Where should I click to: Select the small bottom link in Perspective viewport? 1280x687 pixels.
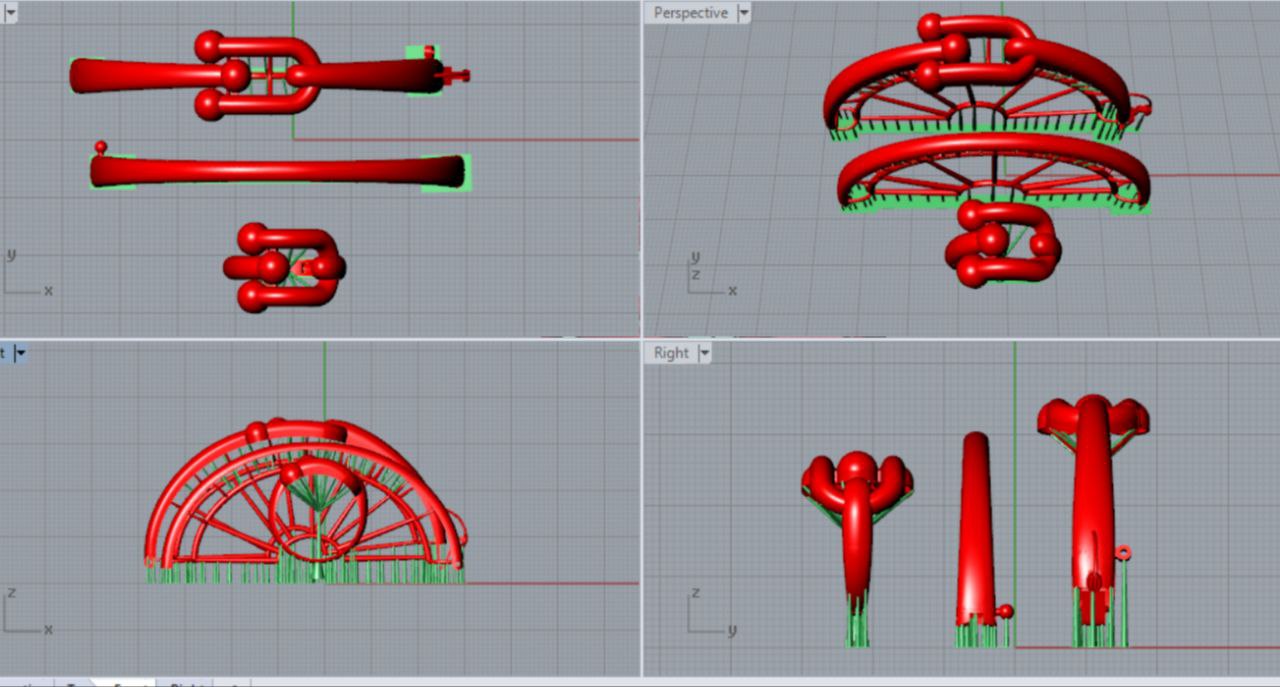tap(1000, 245)
